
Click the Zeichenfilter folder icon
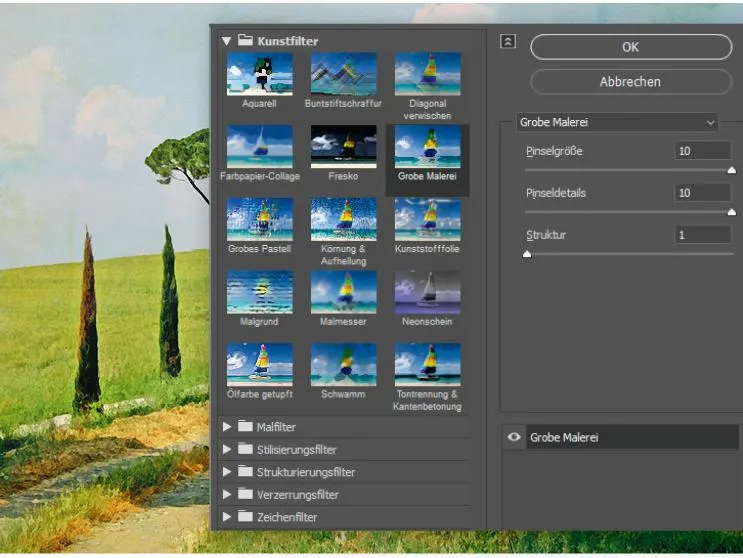(x=245, y=516)
